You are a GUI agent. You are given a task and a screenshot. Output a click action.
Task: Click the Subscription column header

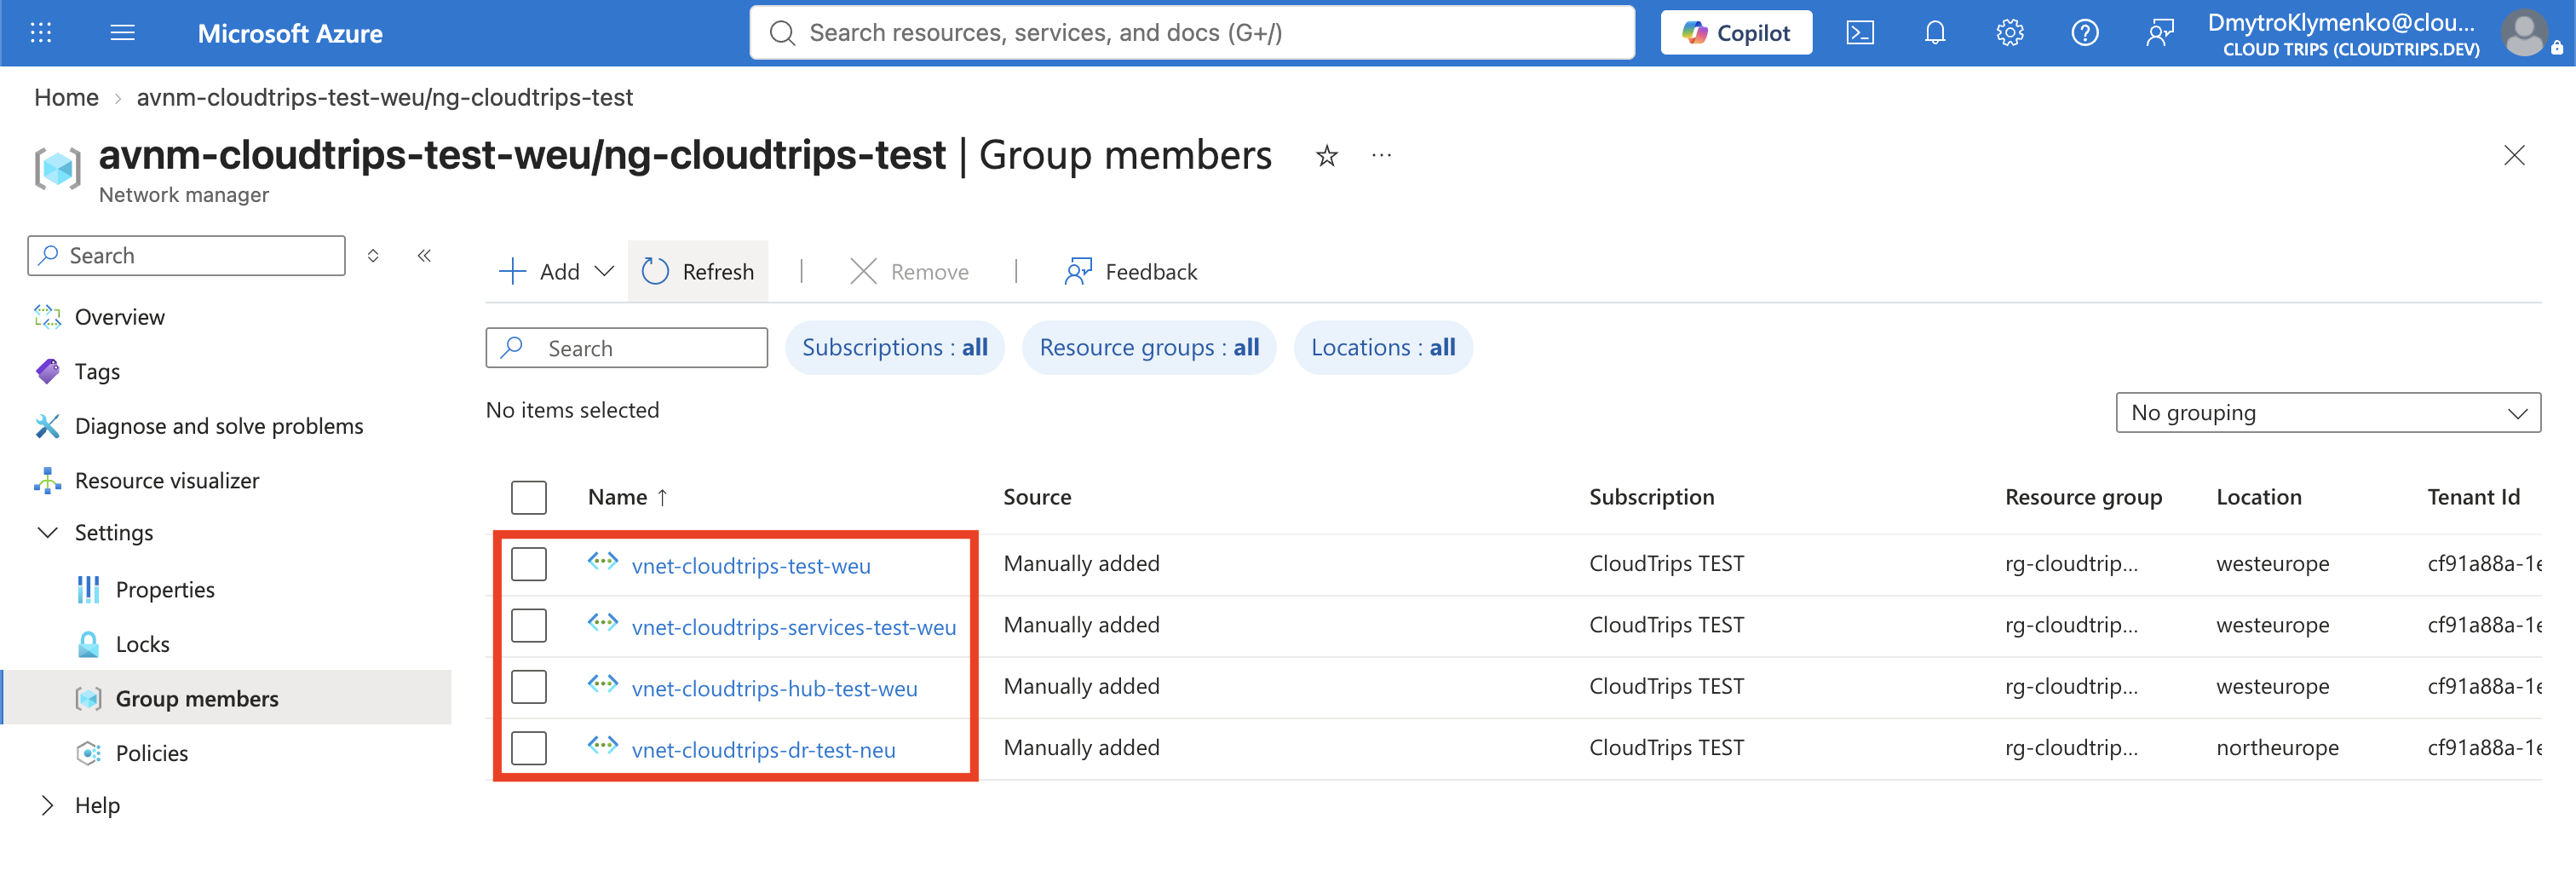[x=1651, y=497]
